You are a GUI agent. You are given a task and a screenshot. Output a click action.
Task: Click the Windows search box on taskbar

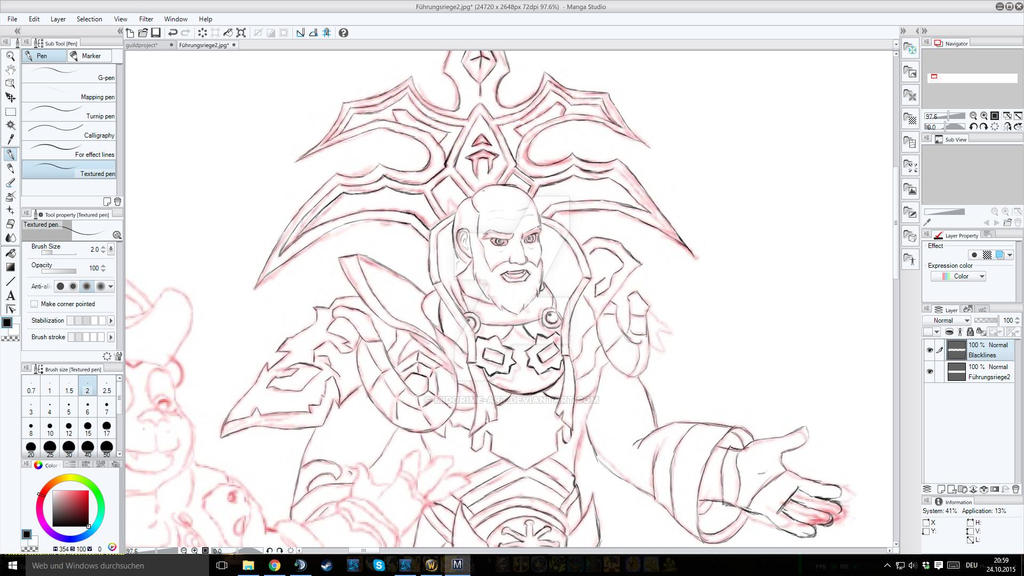[111, 566]
